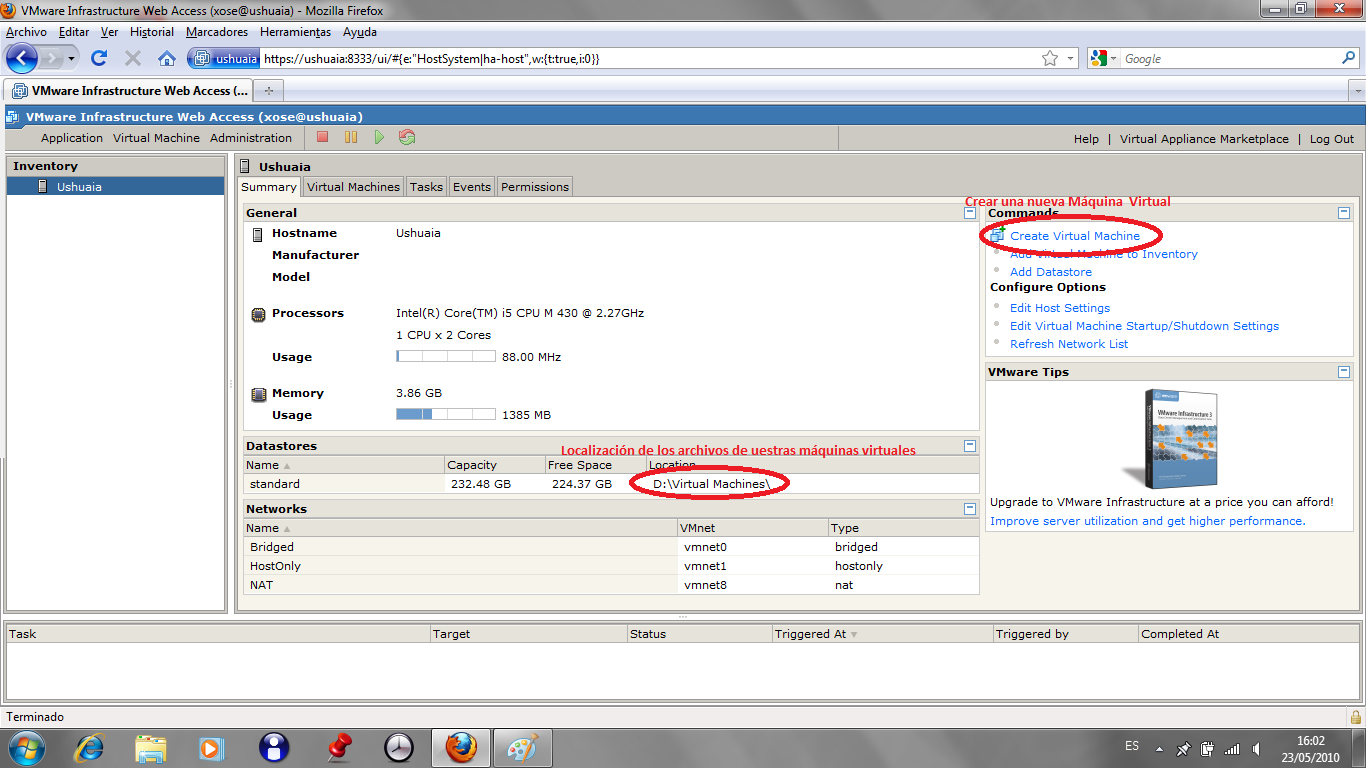Reload page with Firefox refresh icon
Viewport: 1366px width, 768px height.
point(99,59)
